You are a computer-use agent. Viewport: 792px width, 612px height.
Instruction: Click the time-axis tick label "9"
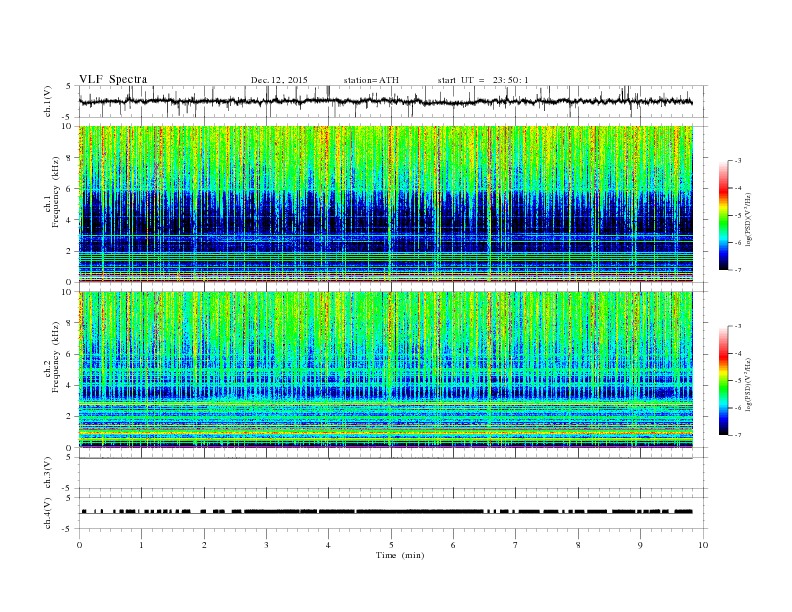coord(640,545)
